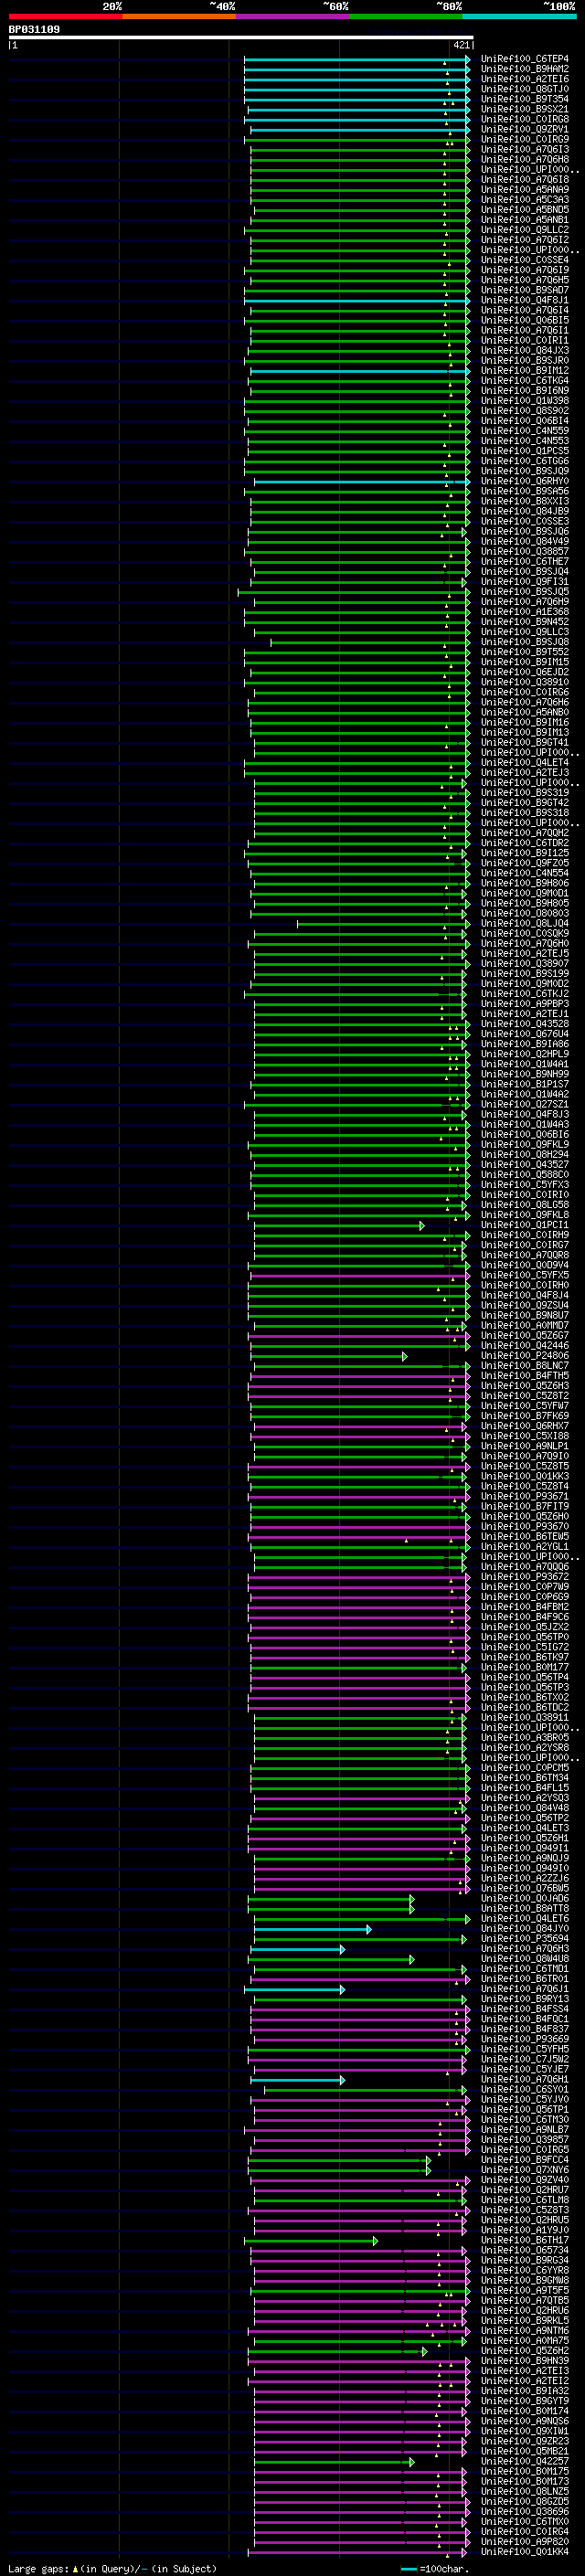Screen dimensions: 585x2576
Task: Open hit UniRef100_B6TH17
Action: coord(524,2240)
